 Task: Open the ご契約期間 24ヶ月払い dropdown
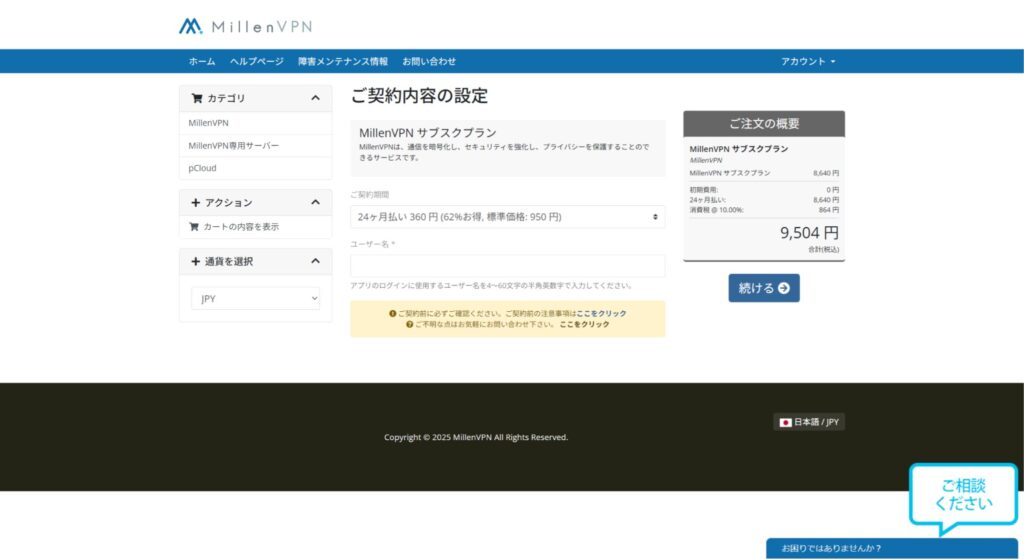507,217
